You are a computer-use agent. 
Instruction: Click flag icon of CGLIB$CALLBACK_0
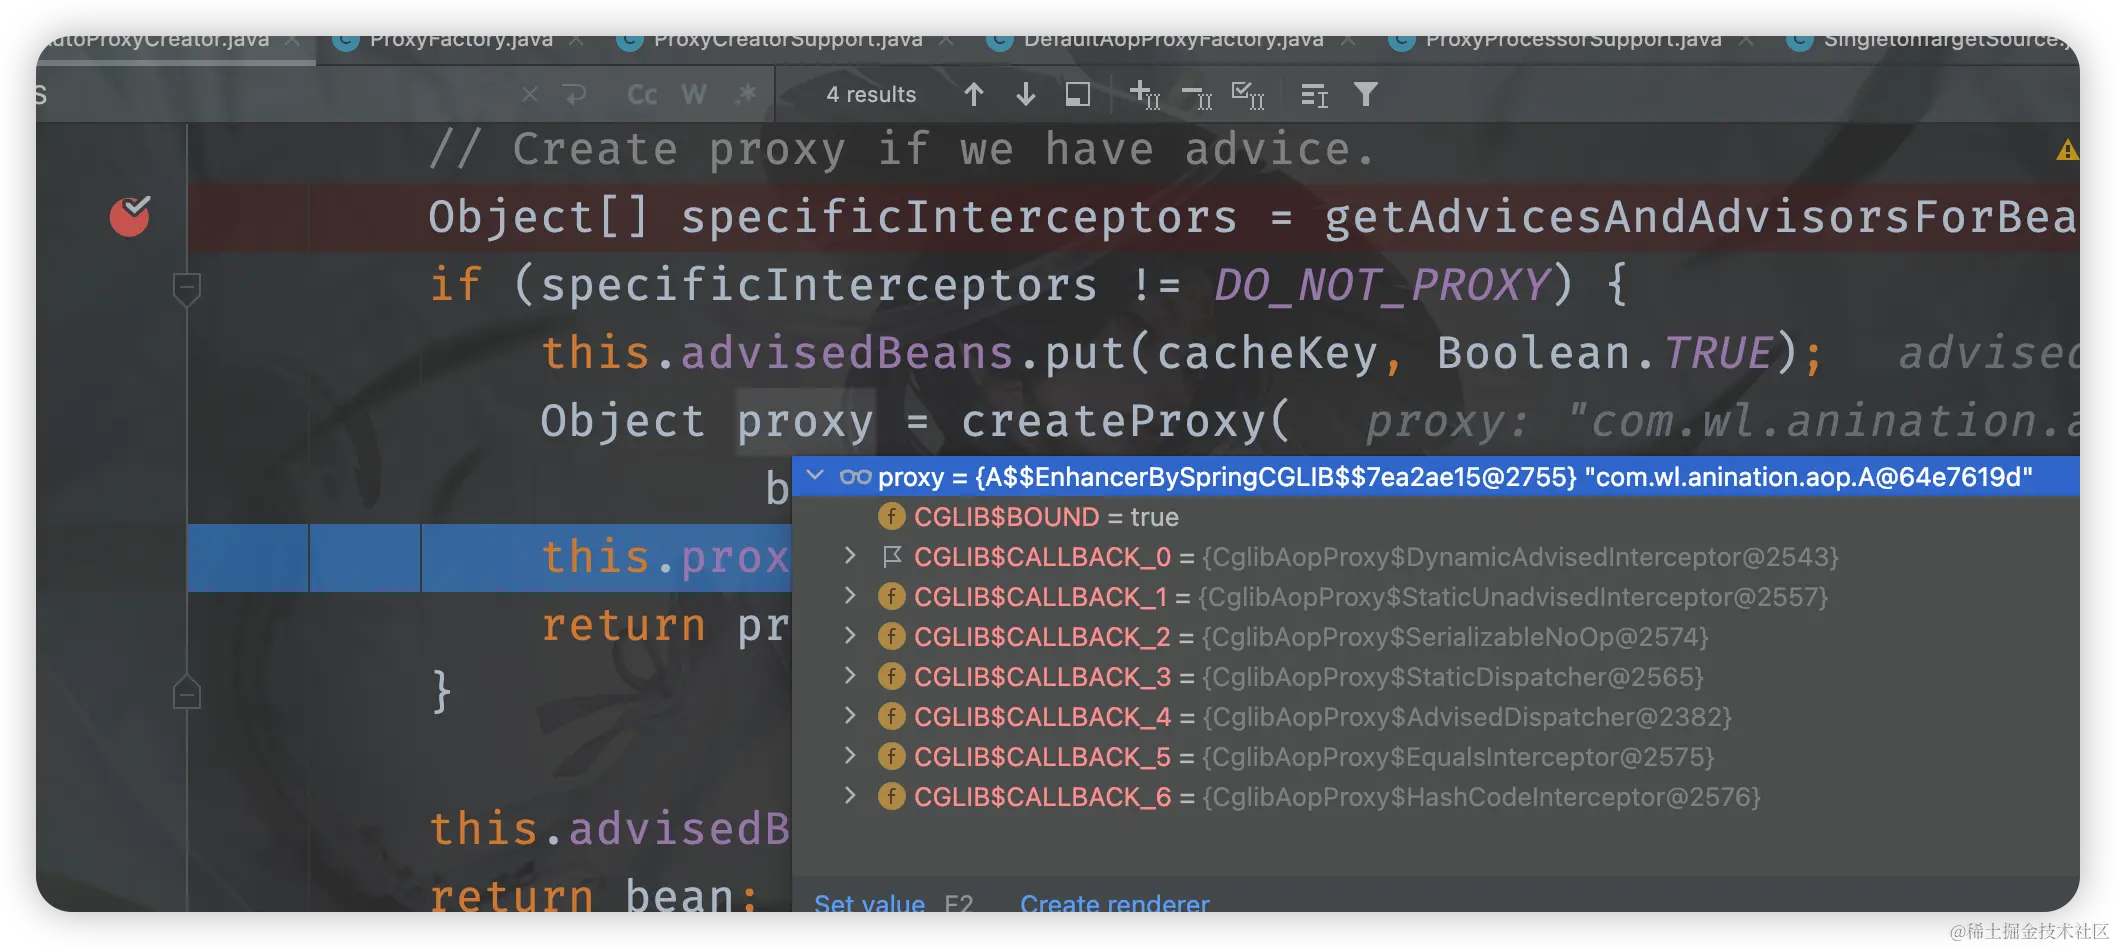(891, 556)
